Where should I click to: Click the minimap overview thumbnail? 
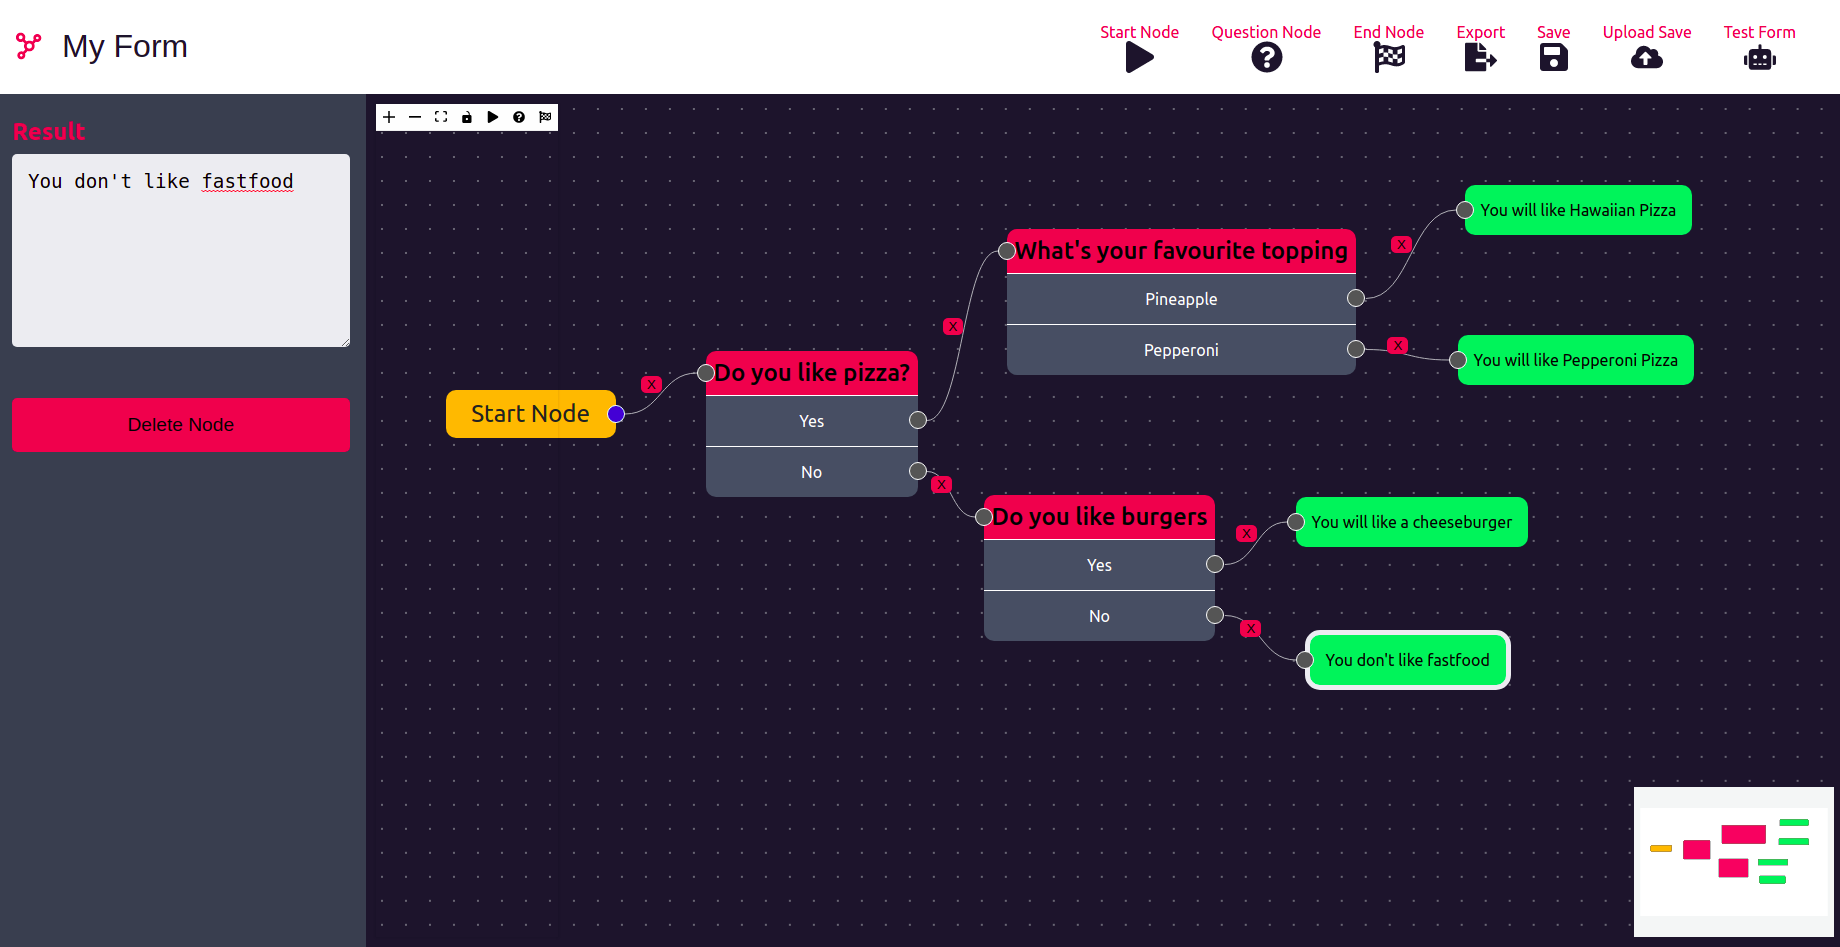tap(1734, 861)
